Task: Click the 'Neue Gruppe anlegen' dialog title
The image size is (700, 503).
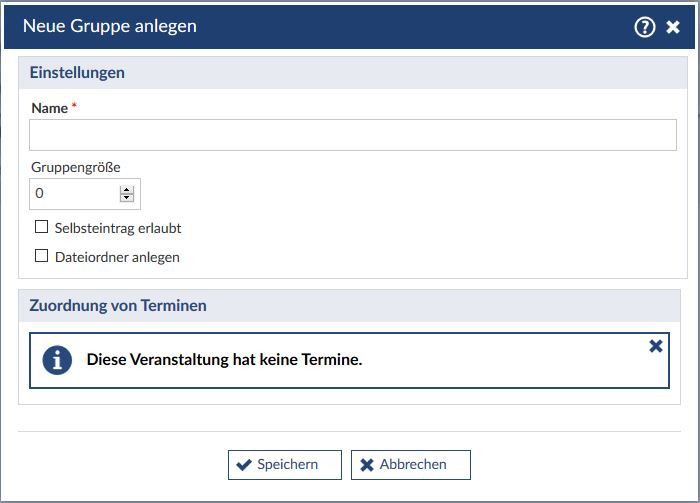Action: click(110, 27)
